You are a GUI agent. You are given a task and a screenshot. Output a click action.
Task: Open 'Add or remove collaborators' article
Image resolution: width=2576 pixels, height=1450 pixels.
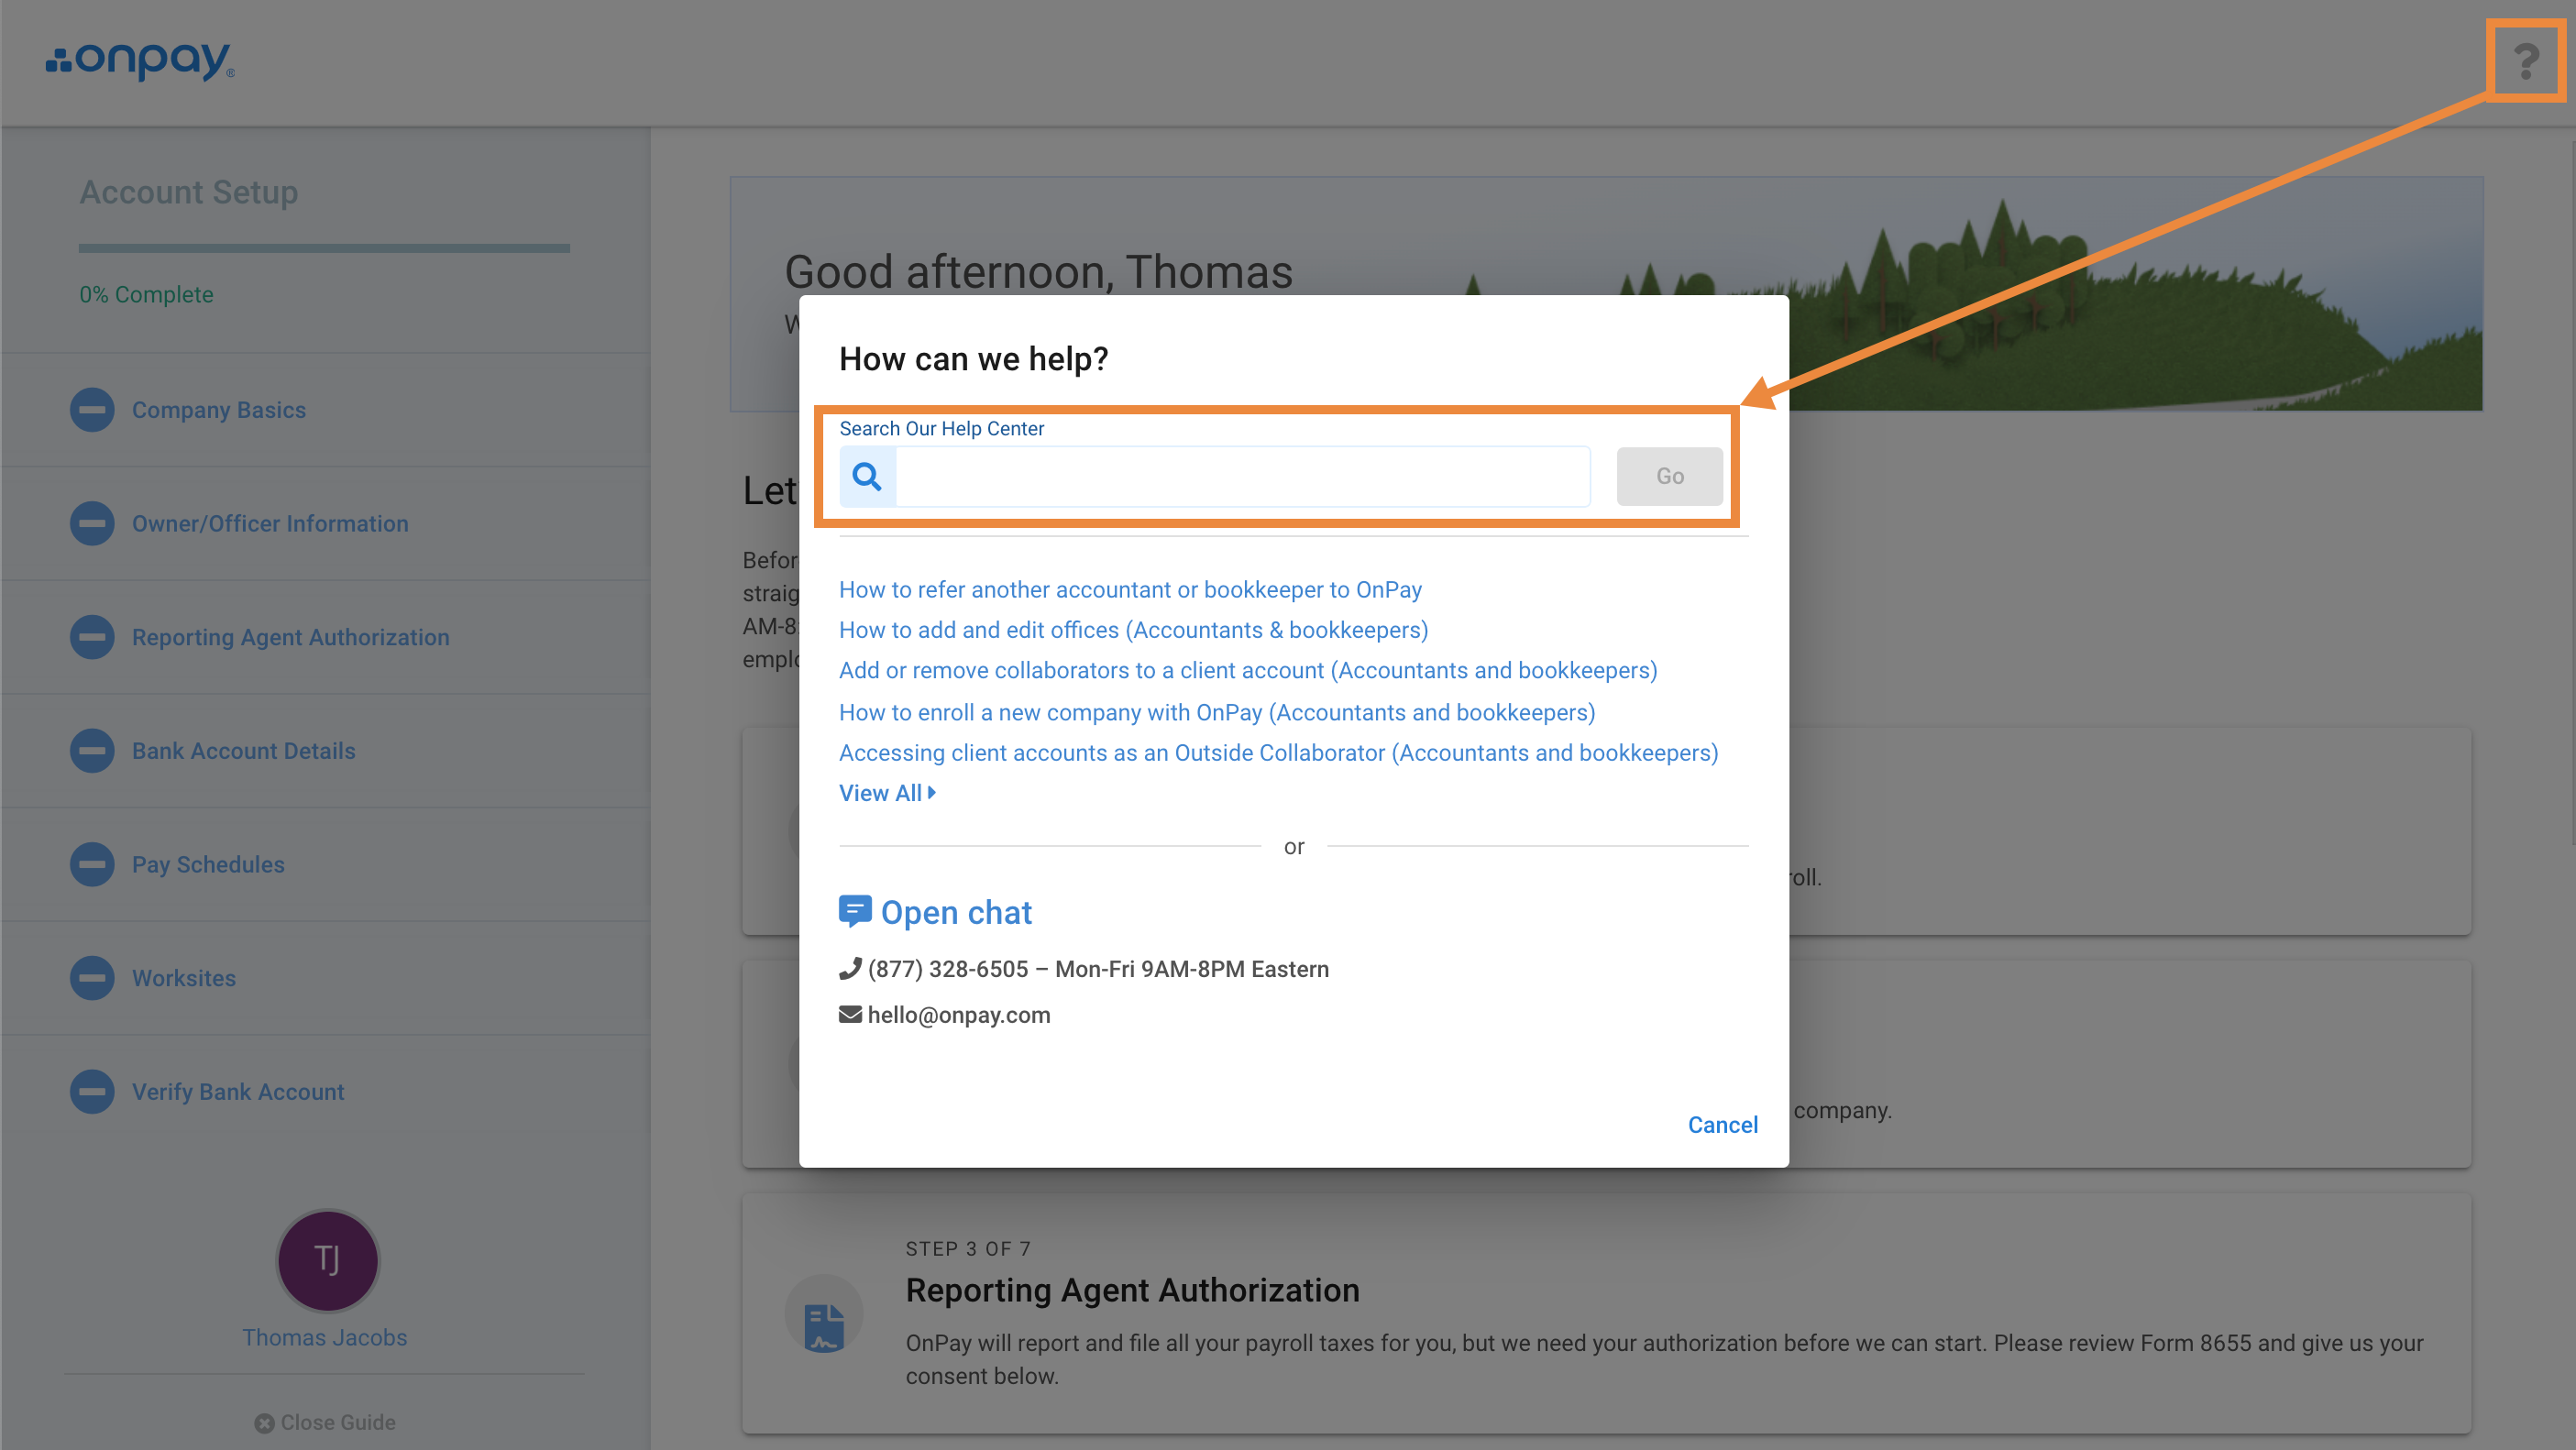coord(1248,670)
